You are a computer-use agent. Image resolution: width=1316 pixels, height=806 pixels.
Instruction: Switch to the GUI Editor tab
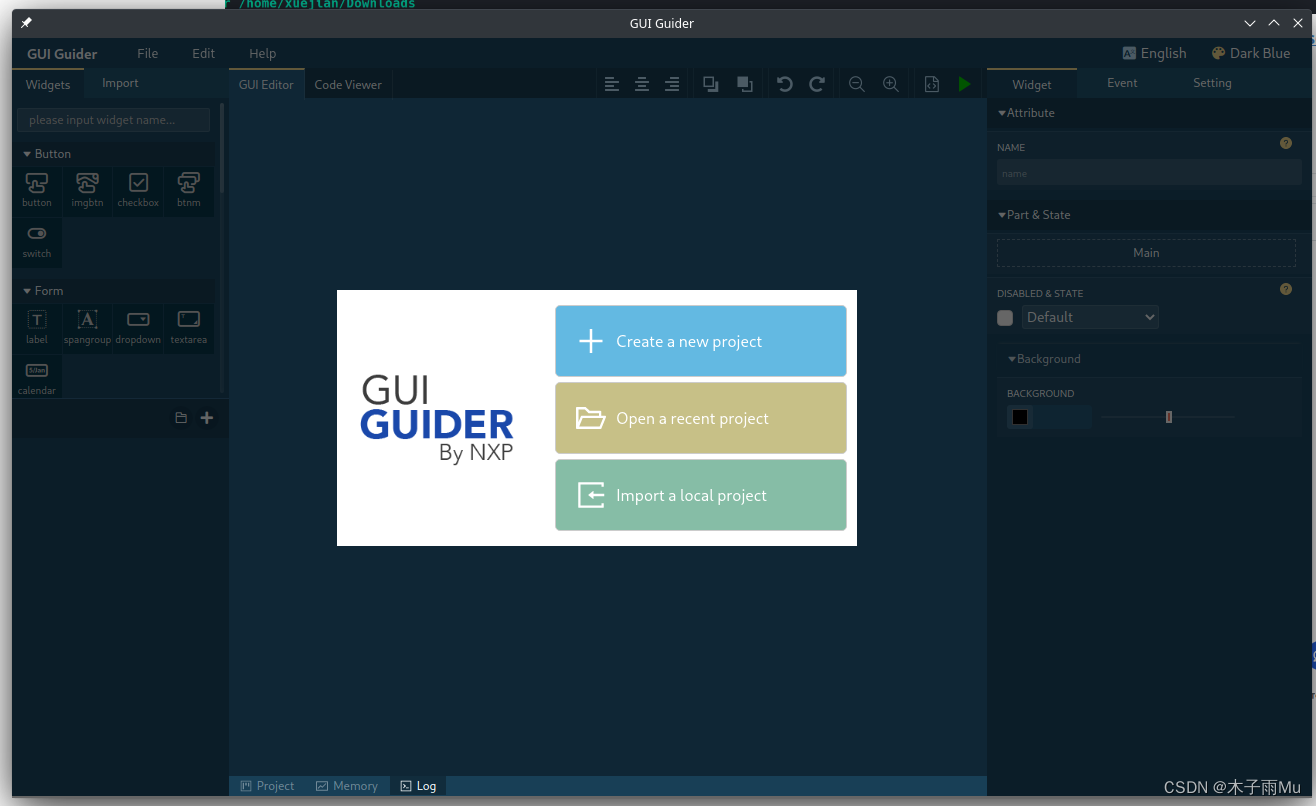[x=266, y=85]
